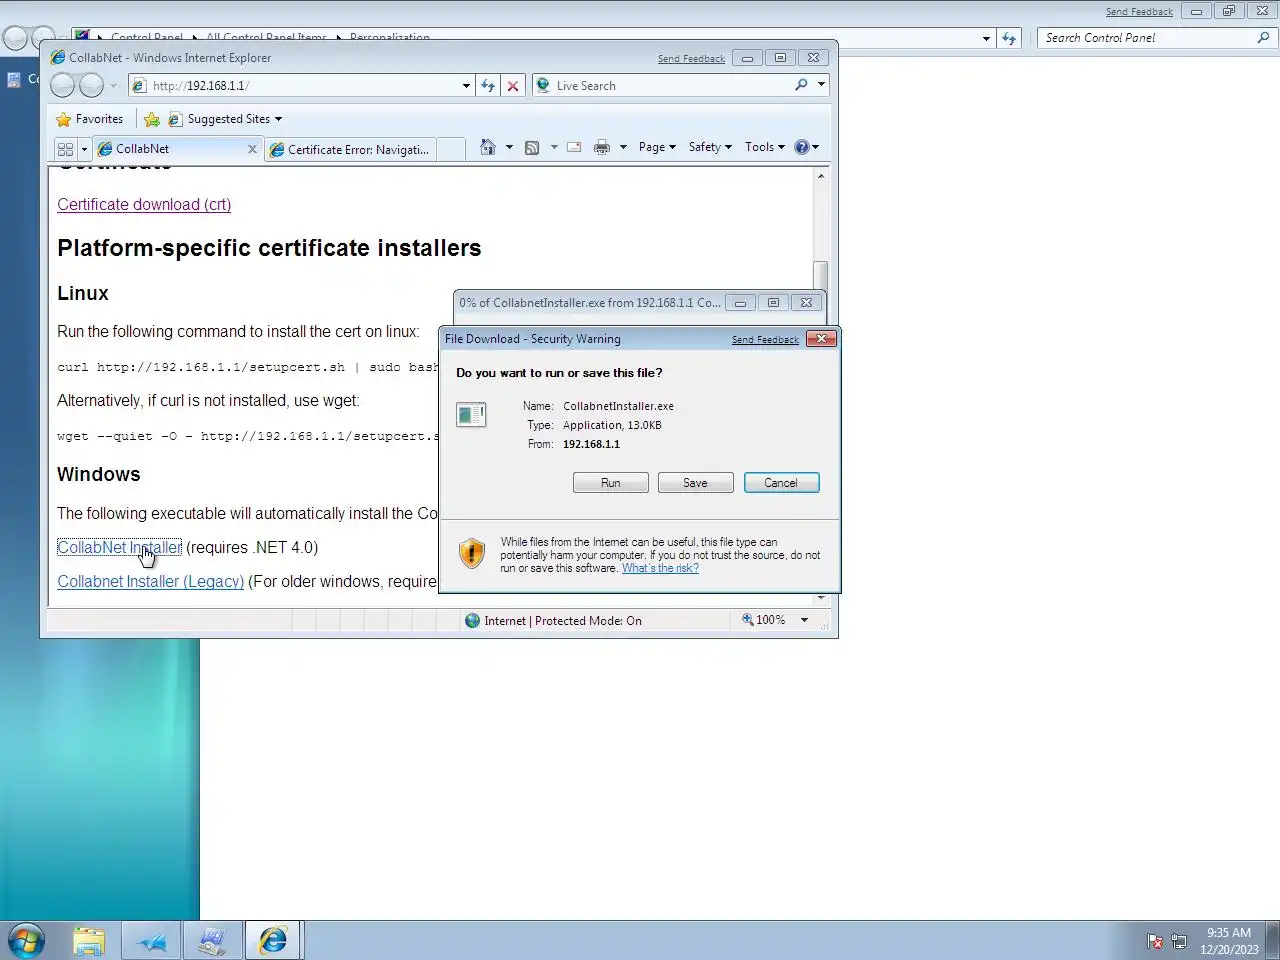Open the Suggested Sites dropdown
Image resolution: width=1280 pixels, height=960 pixels.
[224, 119]
